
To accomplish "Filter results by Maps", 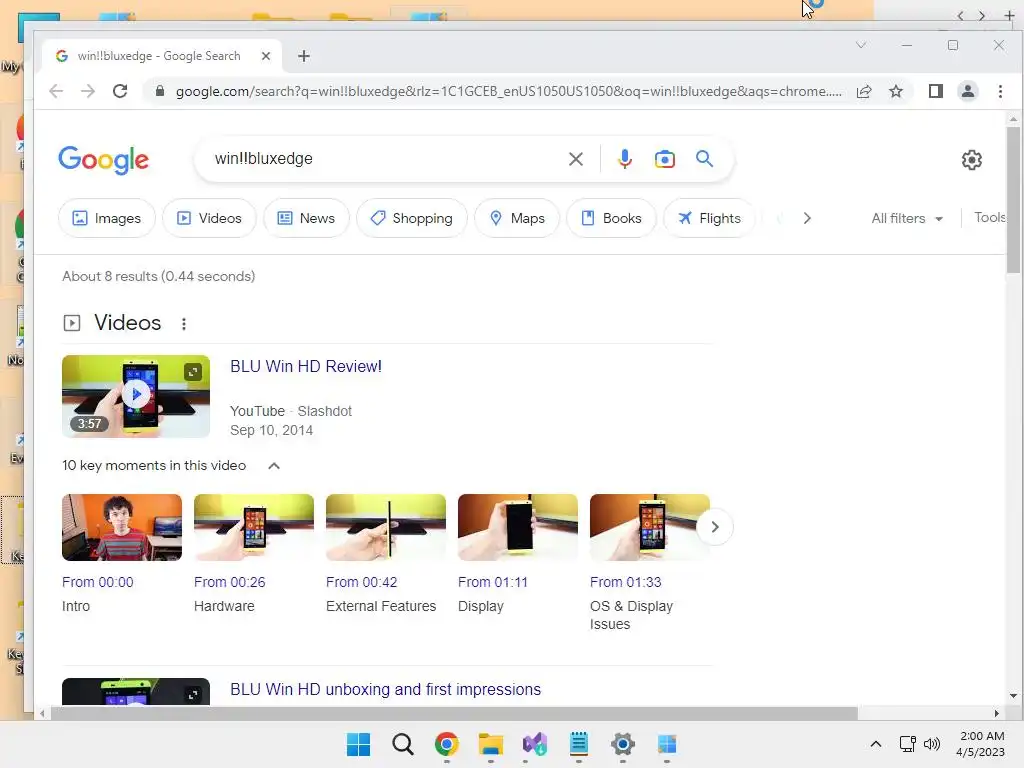I will click(517, 218).
